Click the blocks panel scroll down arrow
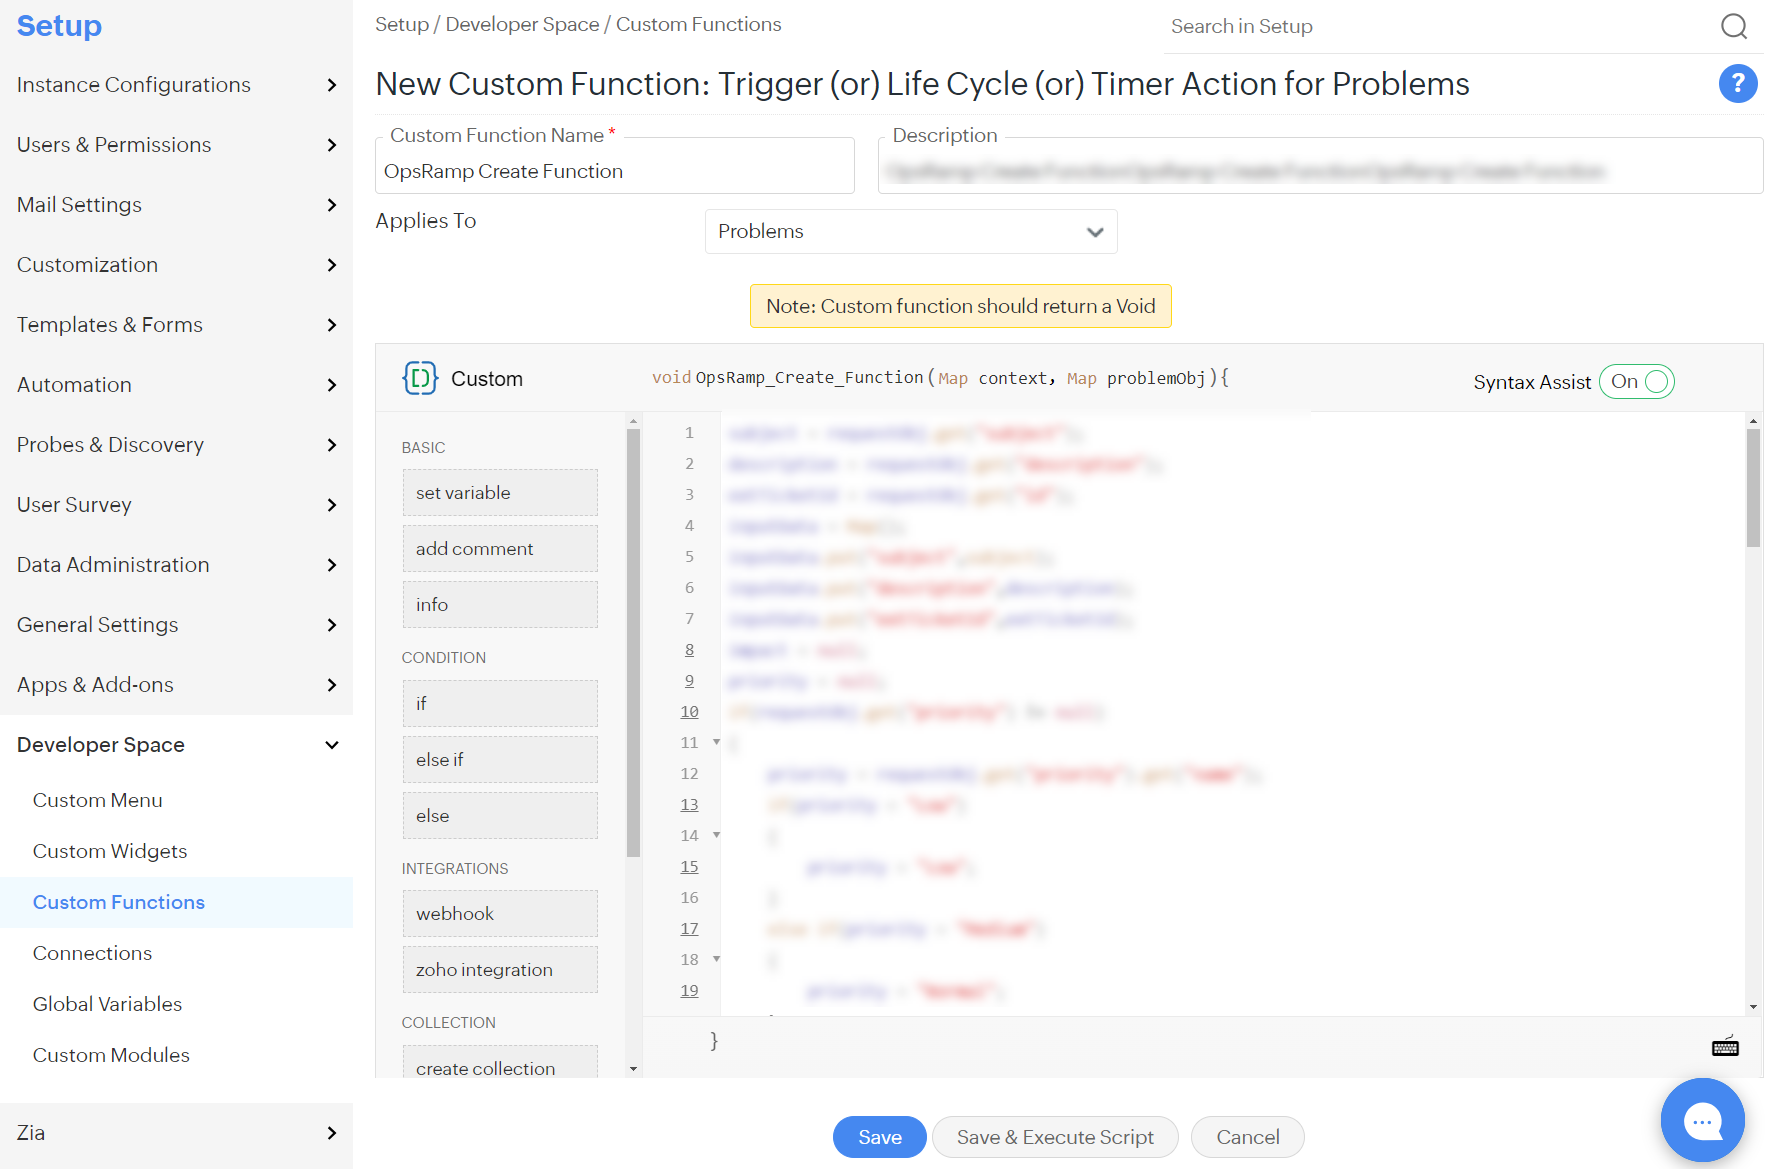Viewport: 1781px width, 1169px height. point(633,1069)
